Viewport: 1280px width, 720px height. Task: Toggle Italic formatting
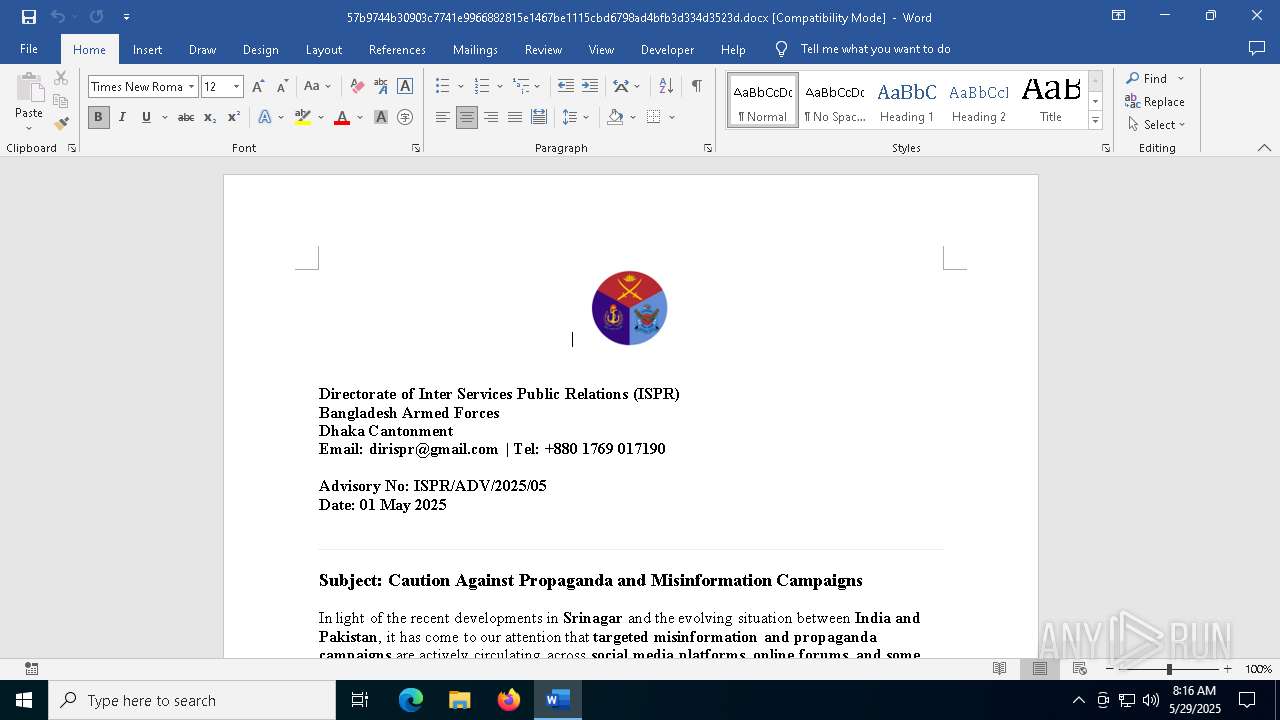coord(122,117)
